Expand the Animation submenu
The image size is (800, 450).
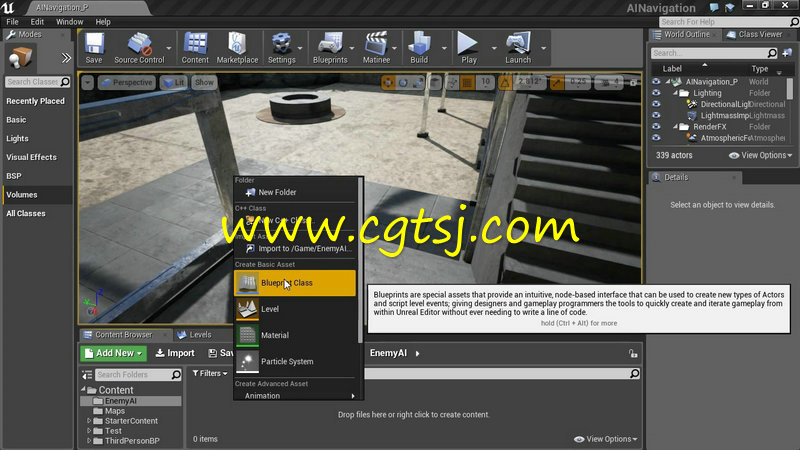tap(295, 396)
